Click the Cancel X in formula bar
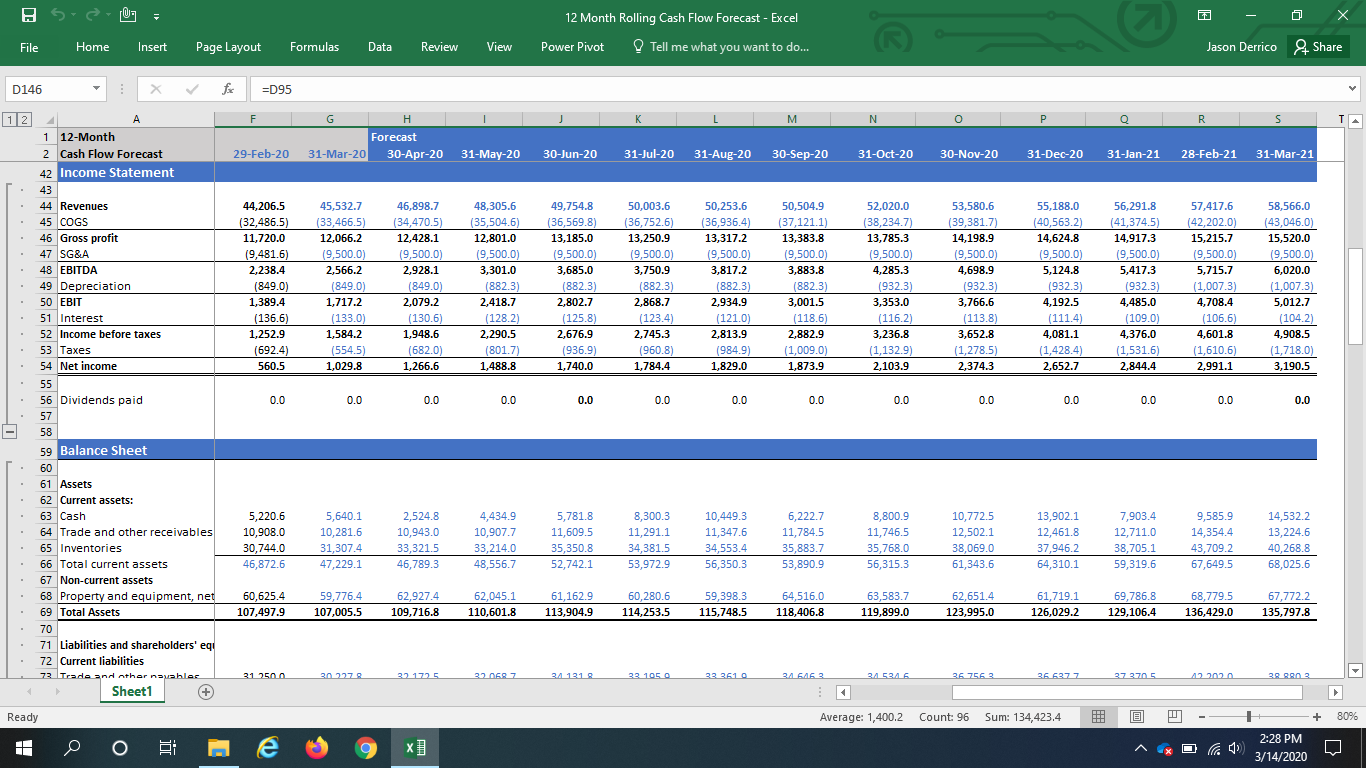The height and width of the screenshot is (768, 1366). tap(156, 89)
